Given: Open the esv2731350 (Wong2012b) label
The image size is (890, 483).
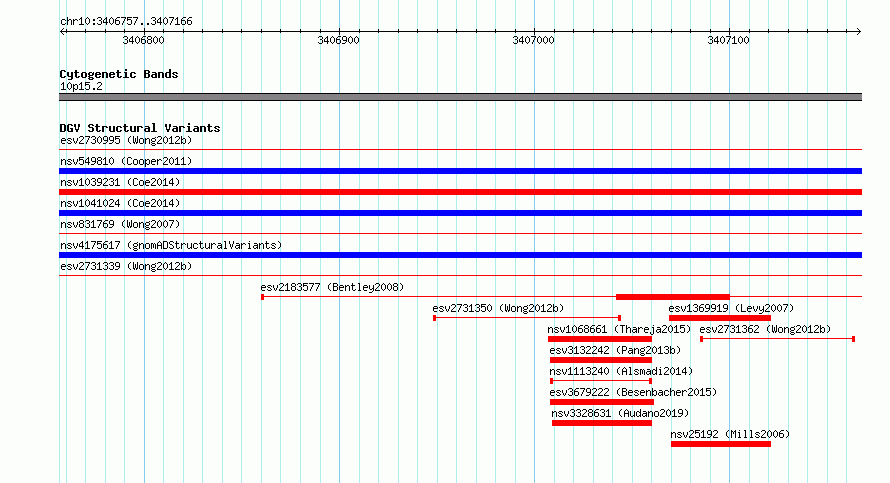Looking at the screenshot, I should [498, 308].
